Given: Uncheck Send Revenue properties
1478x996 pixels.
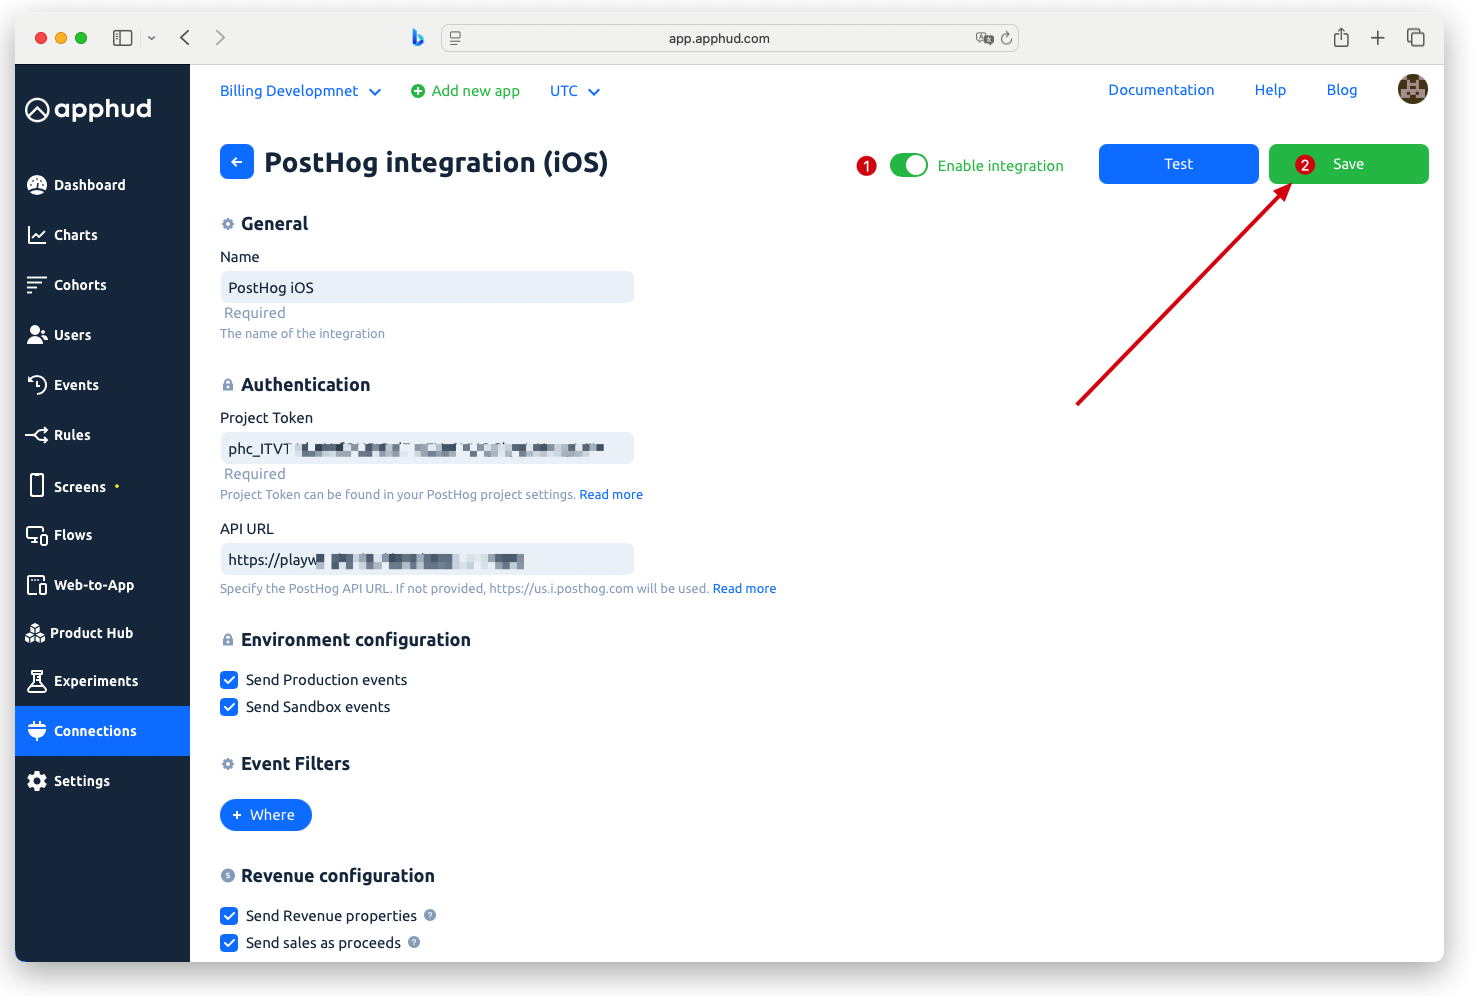Looking at the screenshot, I should point(229,916).
